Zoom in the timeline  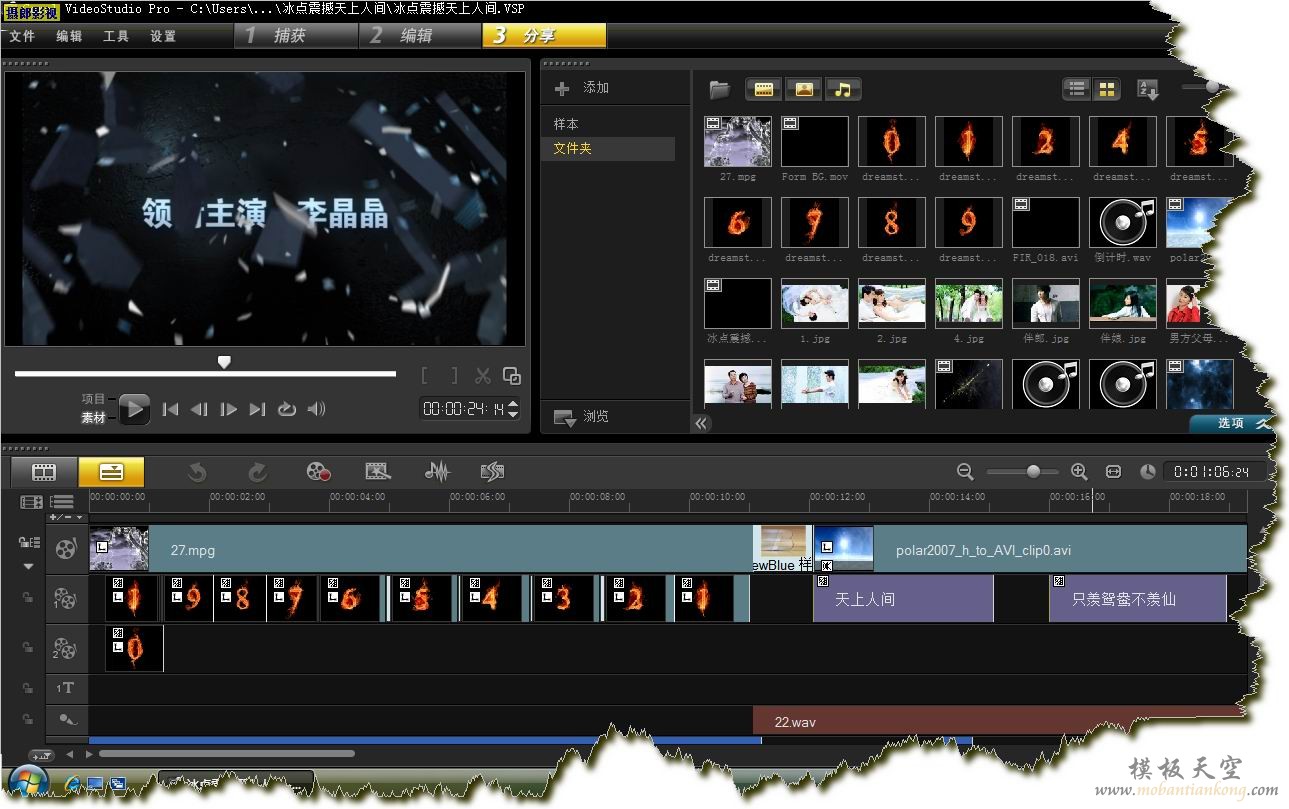(1079, 472)
